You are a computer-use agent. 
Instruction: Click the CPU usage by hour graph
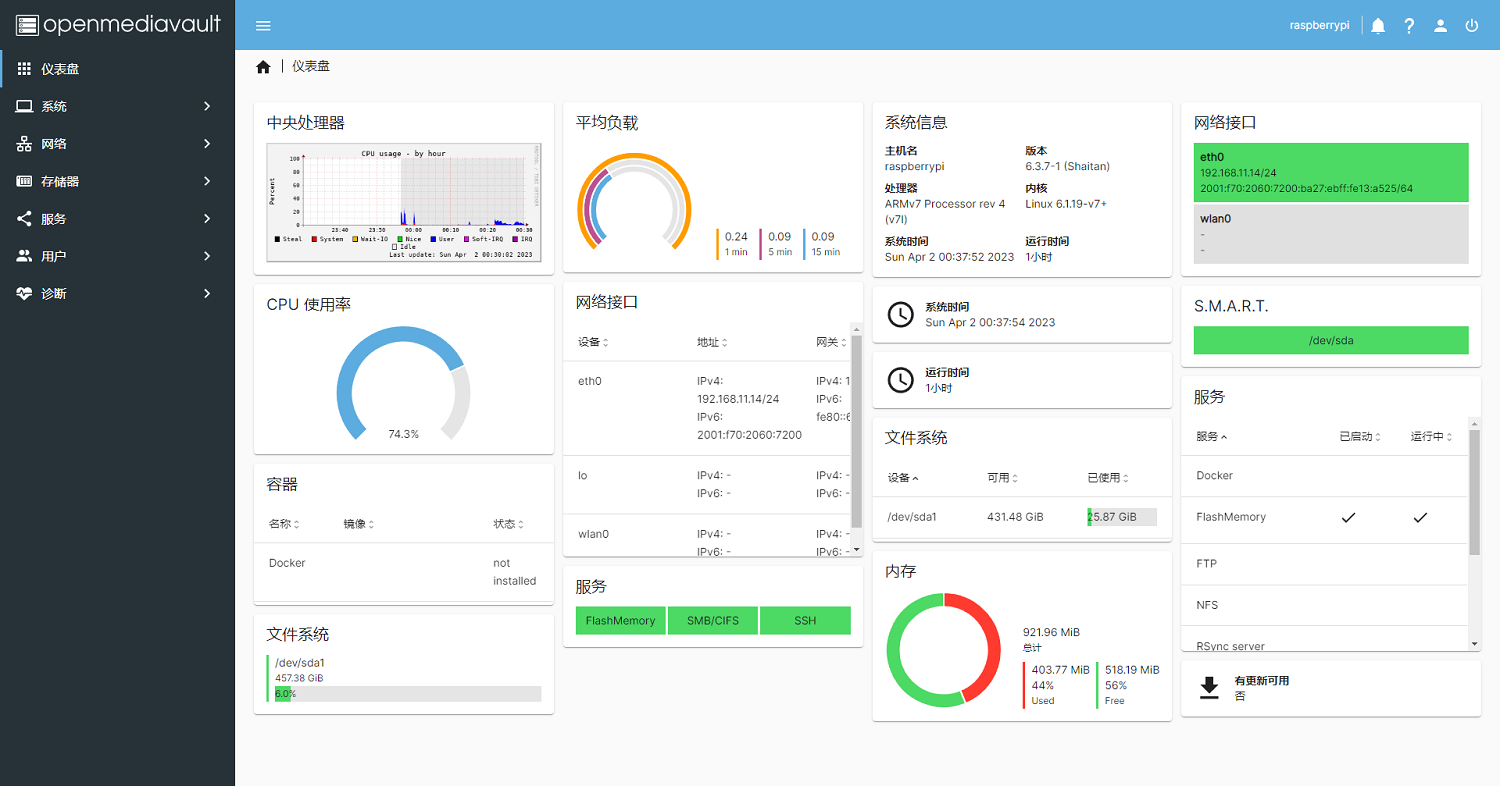403,203
